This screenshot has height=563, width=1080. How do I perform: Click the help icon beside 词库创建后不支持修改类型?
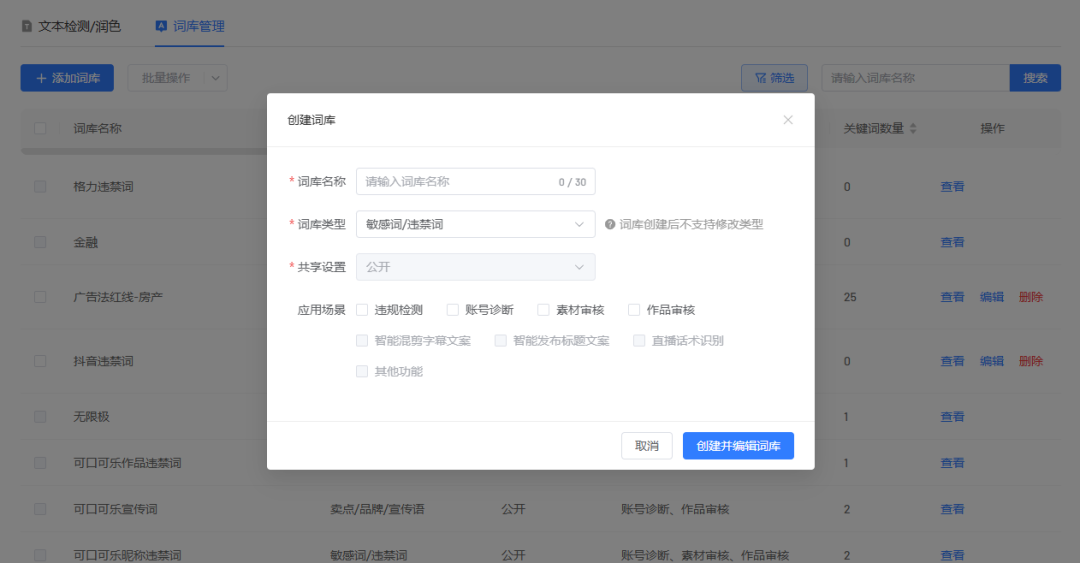(610, 224)
